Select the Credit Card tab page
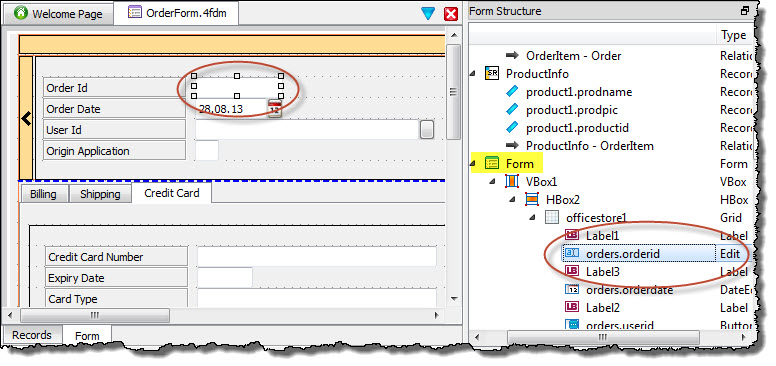This screenshot has height=366, width=776. [x=172, y=193]
